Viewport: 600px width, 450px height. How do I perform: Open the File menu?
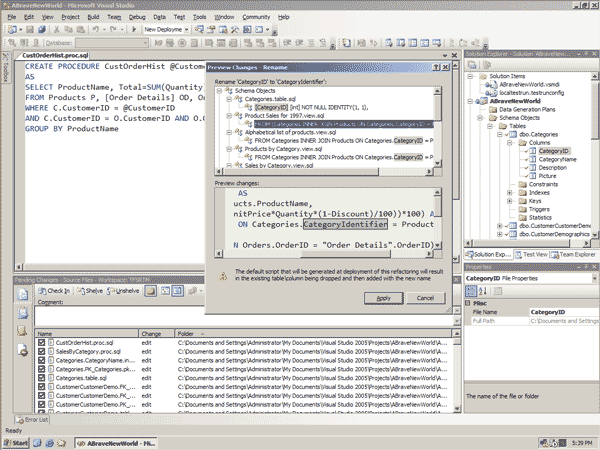click(12, 17)
